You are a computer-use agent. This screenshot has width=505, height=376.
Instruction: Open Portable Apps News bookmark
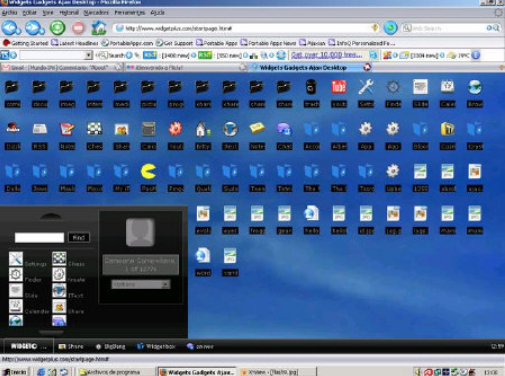(x=268, y=43)
